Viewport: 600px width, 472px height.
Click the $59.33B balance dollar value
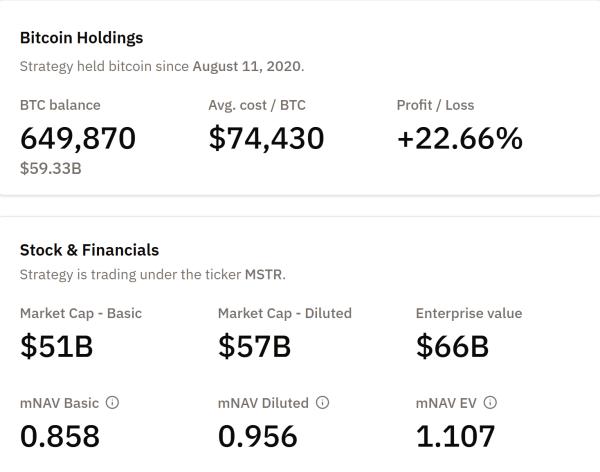(x=50, y=168)
